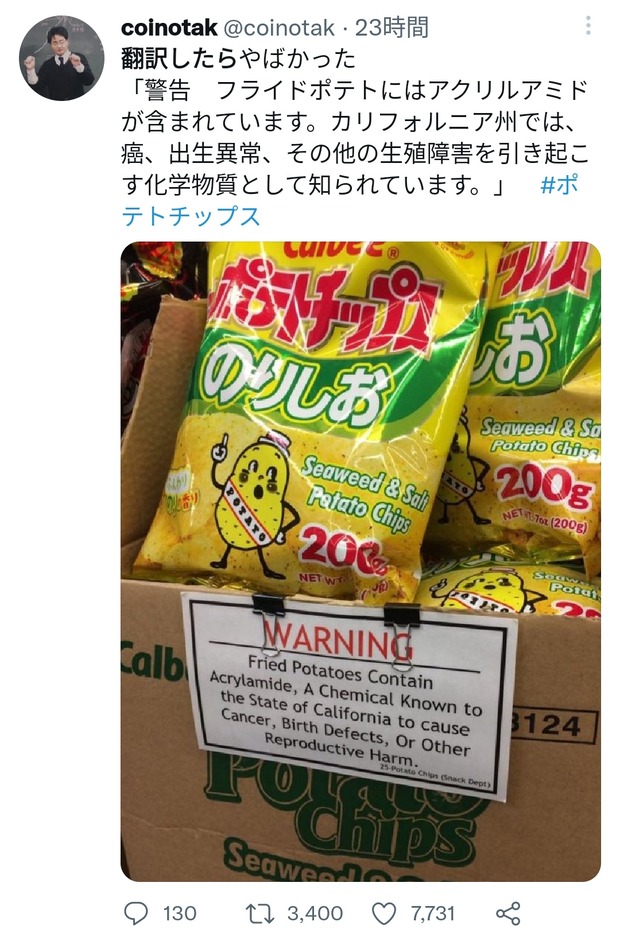Show the 7,731 likes count
Image resolution: width=620 pixels, height=937 pixels.
[432, 913]
